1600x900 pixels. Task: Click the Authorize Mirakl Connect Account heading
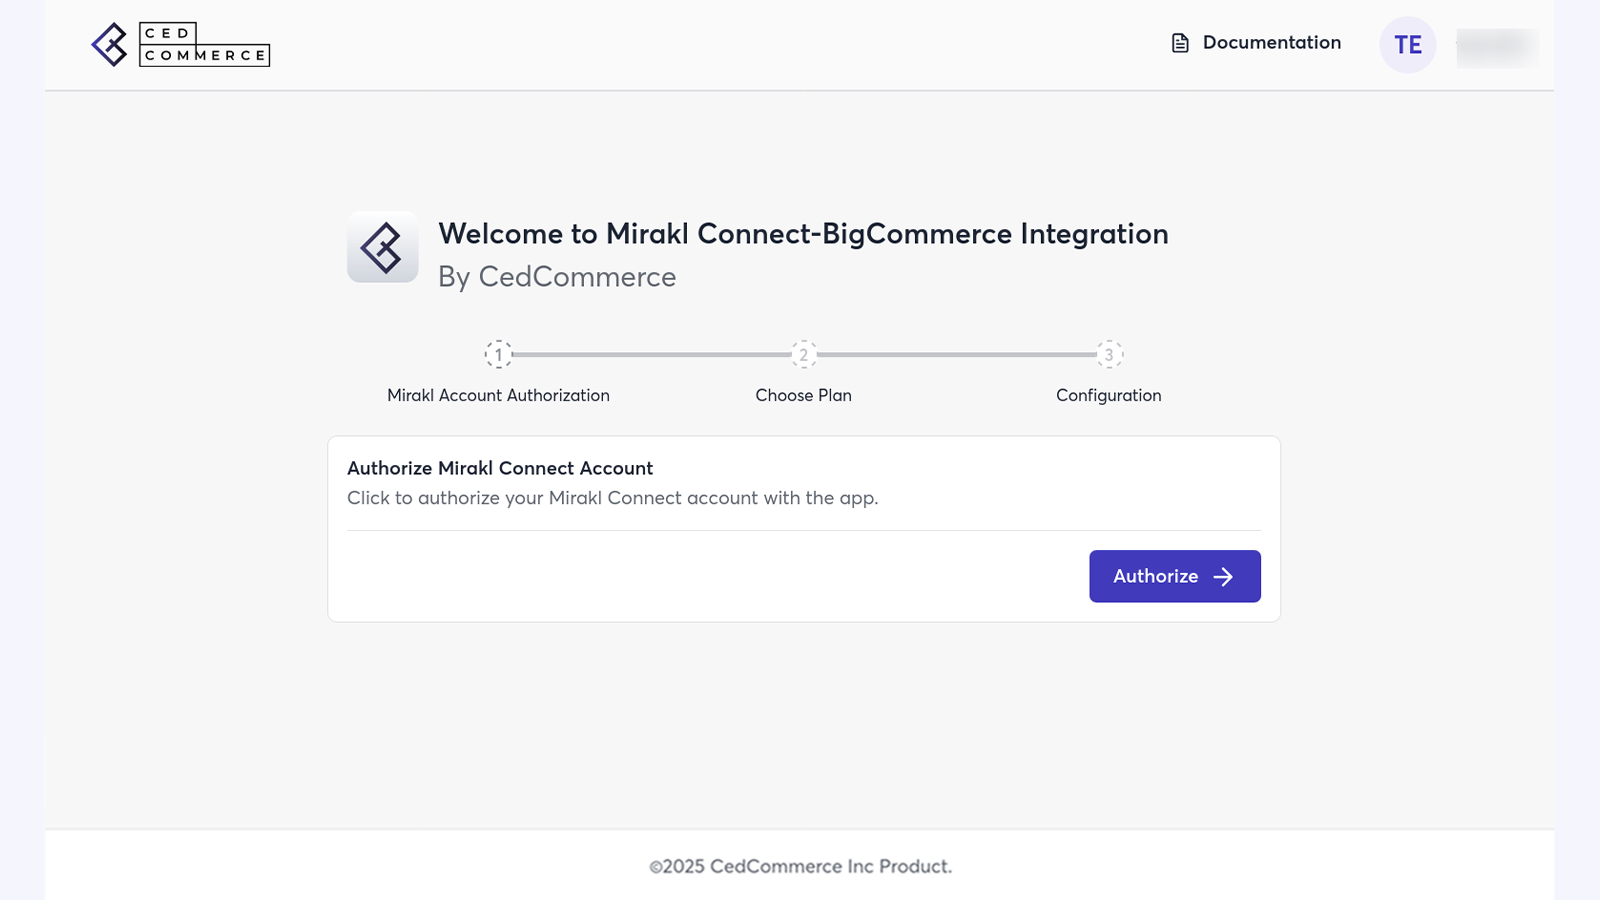pos(500,468)
